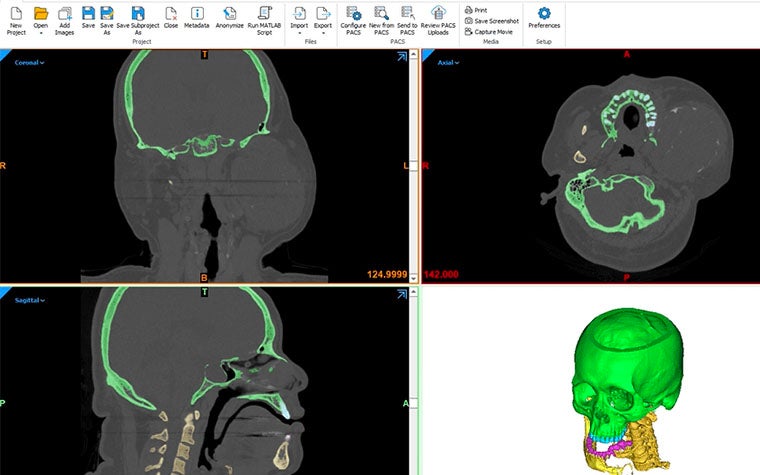Image resolution: width=760 pixels, height=475 pixels.
Task: Run MATLAB Script tool
Action: click(264, 20)
